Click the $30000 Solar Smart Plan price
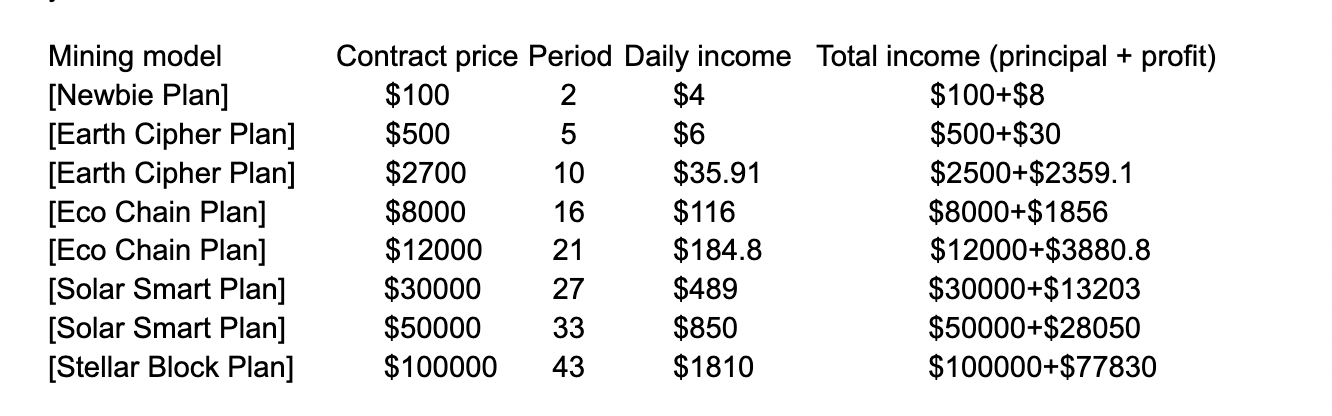 [x=433, y=290]
